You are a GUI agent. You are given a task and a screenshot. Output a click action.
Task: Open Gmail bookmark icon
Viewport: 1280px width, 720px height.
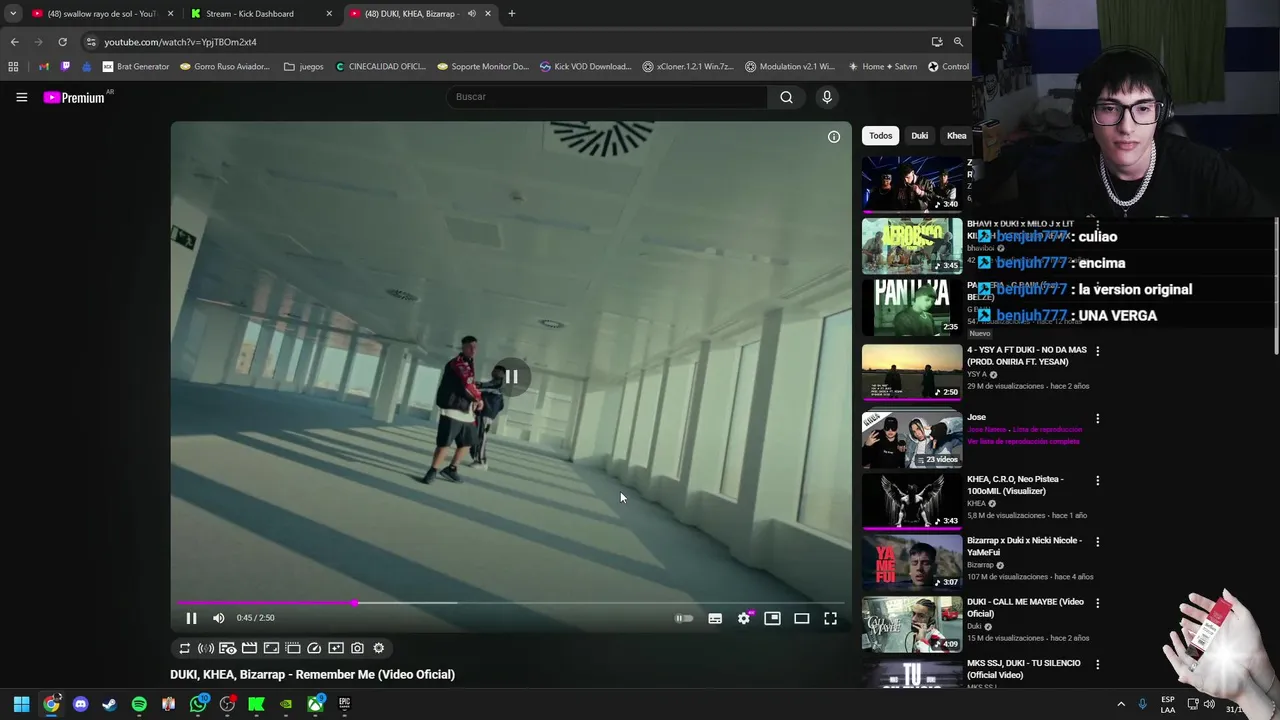pyautogui.click(x=44, y=67)
